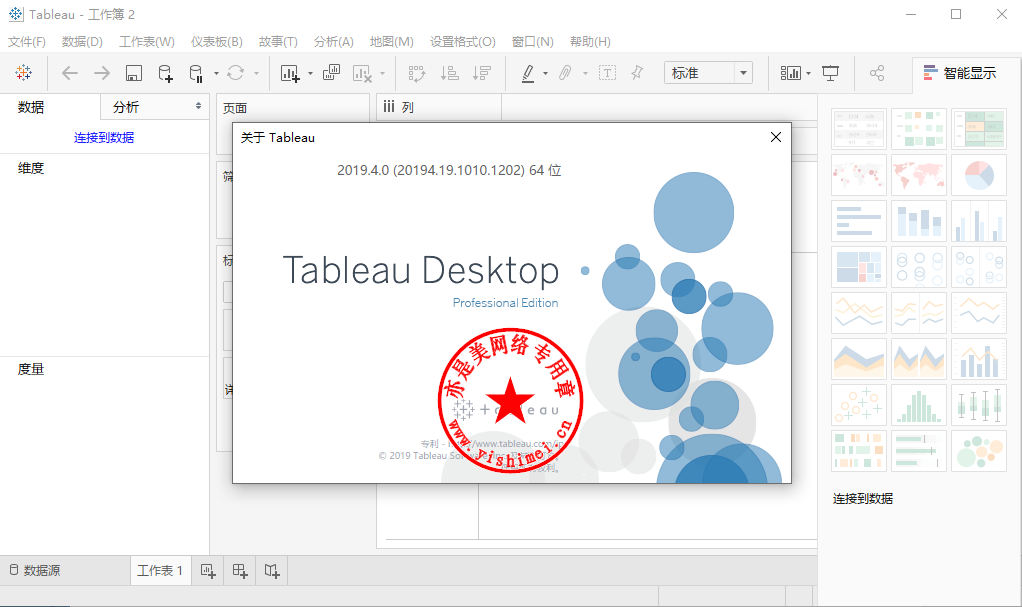Open the 工作表(W) menu
This screenshot has width=1022, height=607.
click(147, 42)
